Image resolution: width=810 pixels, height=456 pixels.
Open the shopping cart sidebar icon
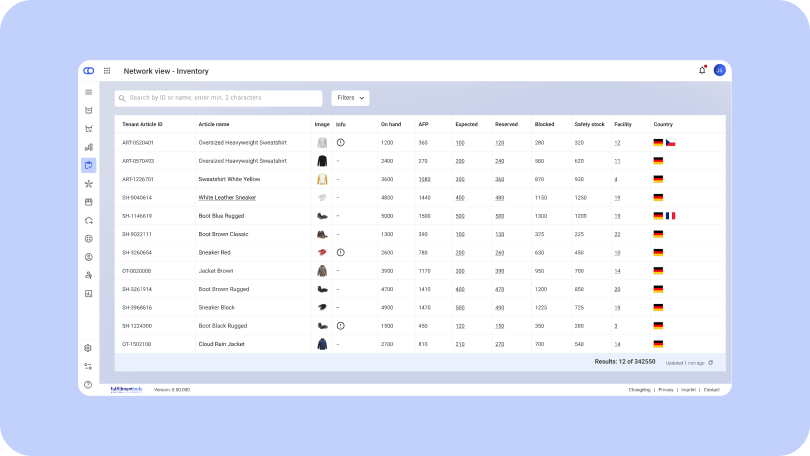88,129
